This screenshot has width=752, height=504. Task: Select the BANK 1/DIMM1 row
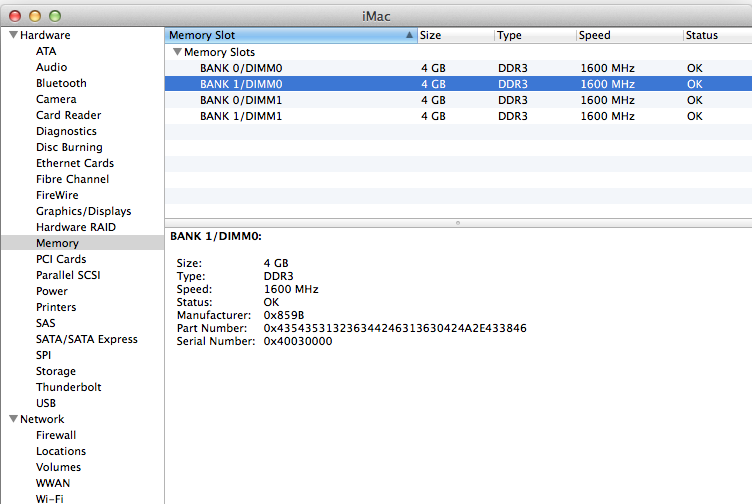pos(458,116)
